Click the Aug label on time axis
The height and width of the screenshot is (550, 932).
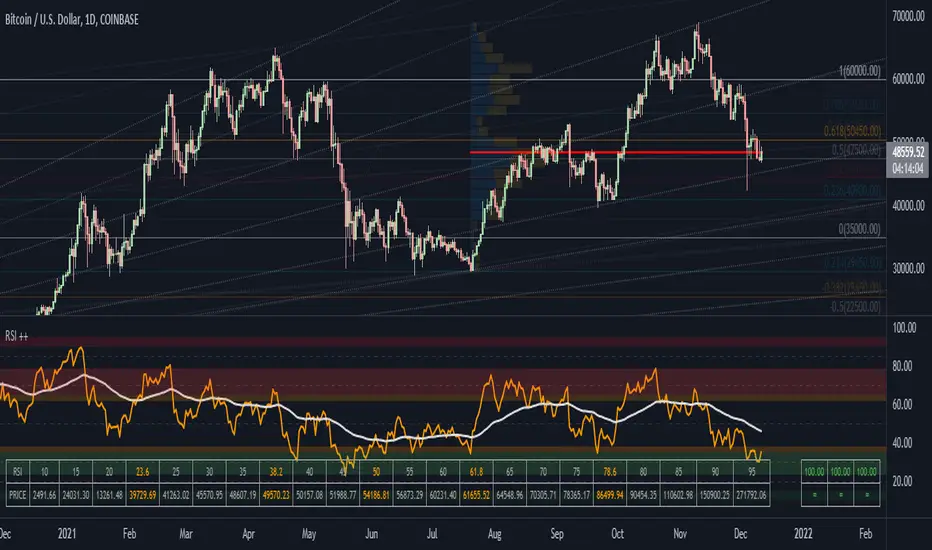coord(495,533)
